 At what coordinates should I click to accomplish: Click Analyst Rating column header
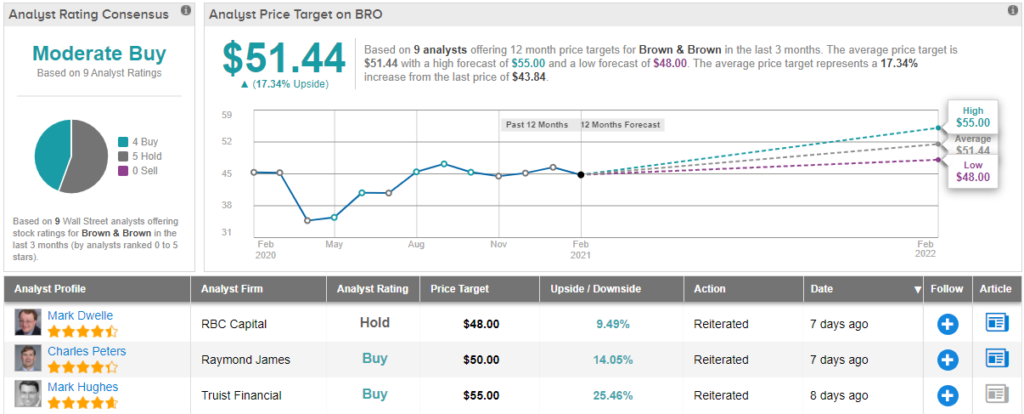click(x=372, y=289)
